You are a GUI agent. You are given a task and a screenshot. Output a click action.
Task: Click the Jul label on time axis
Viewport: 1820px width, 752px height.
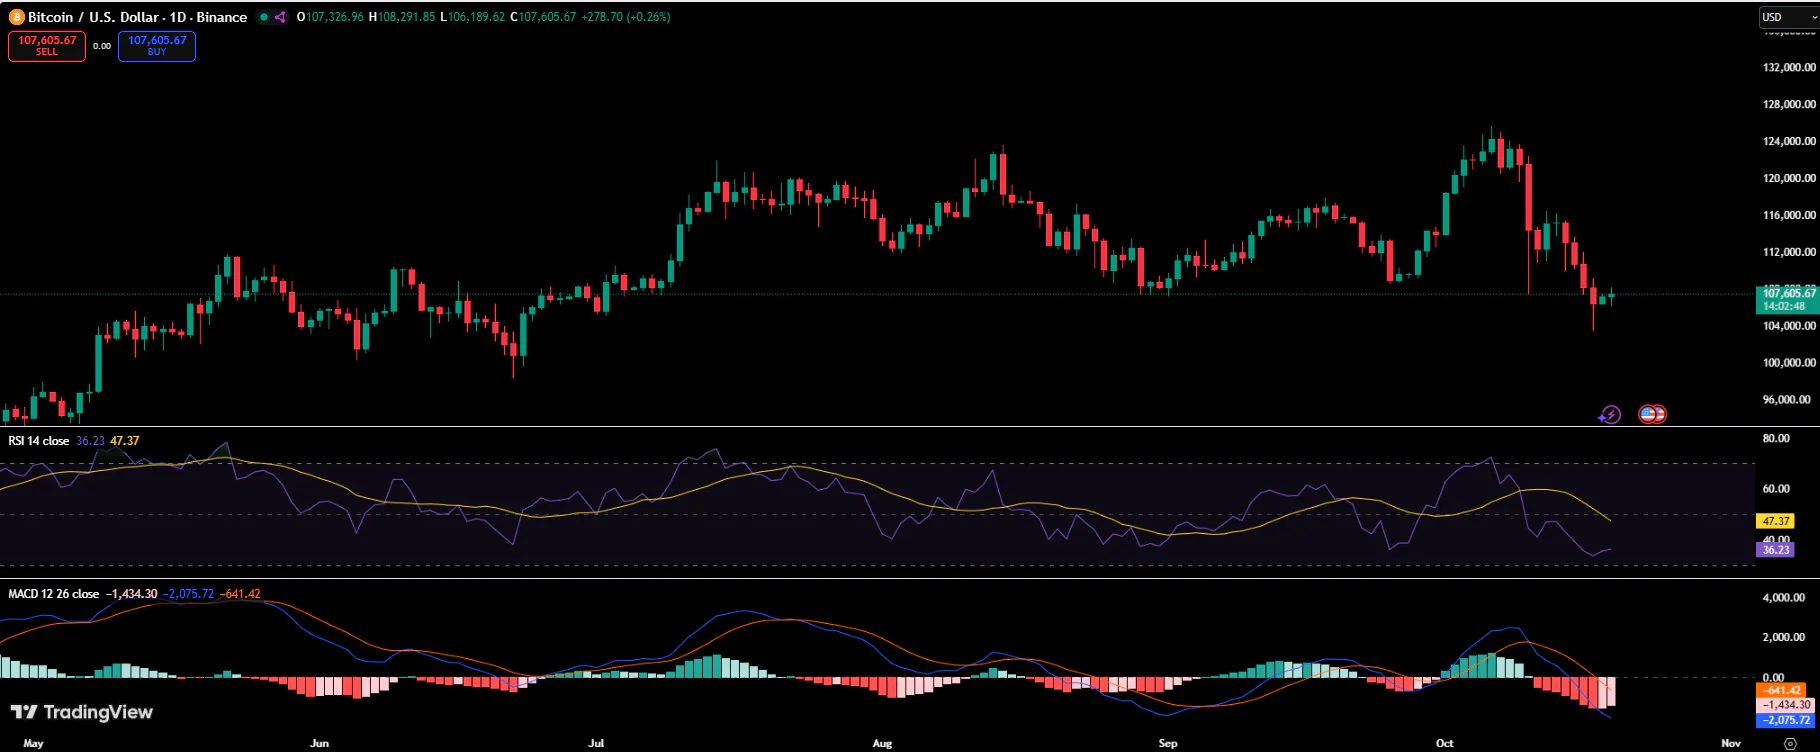596,744
